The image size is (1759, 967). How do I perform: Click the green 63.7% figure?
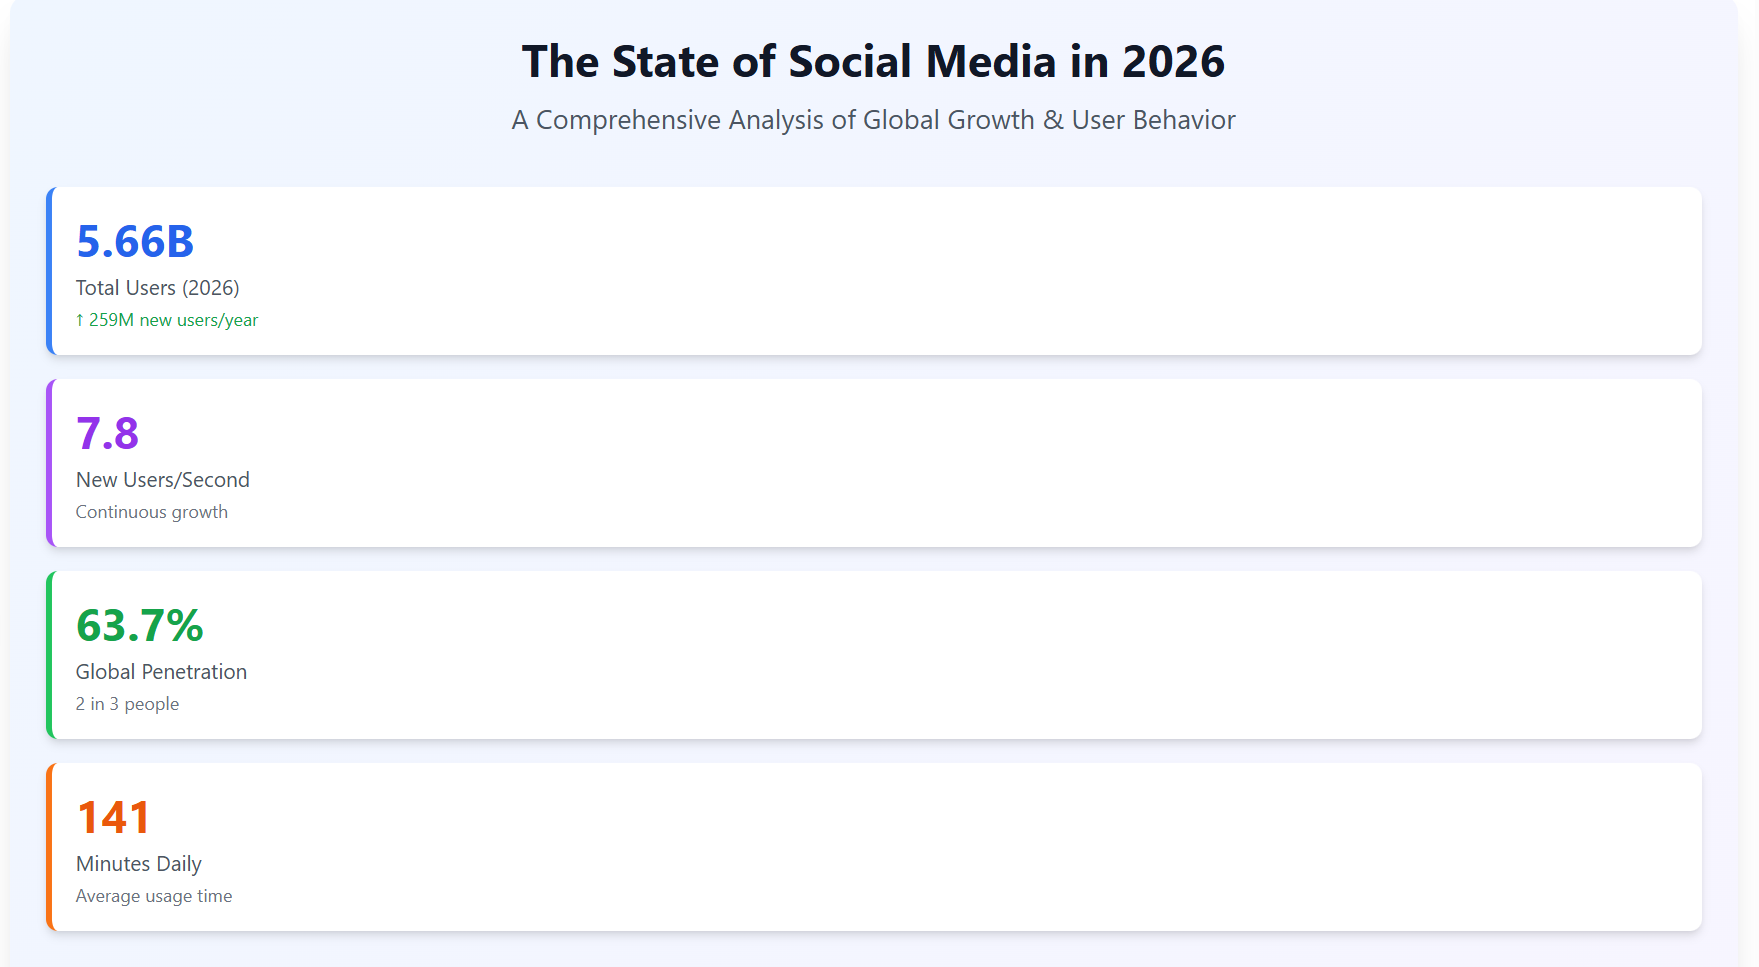pyautogui.click(x=140, y=626)
